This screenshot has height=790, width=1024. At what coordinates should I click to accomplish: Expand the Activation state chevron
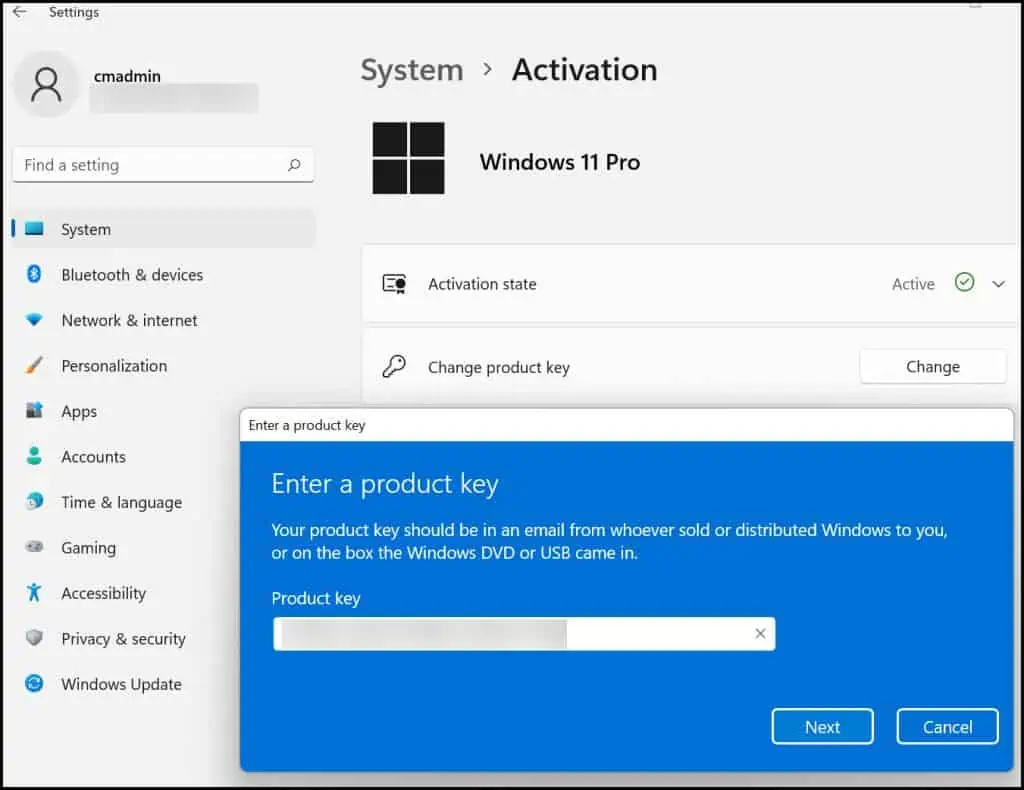tap(999, 284)
